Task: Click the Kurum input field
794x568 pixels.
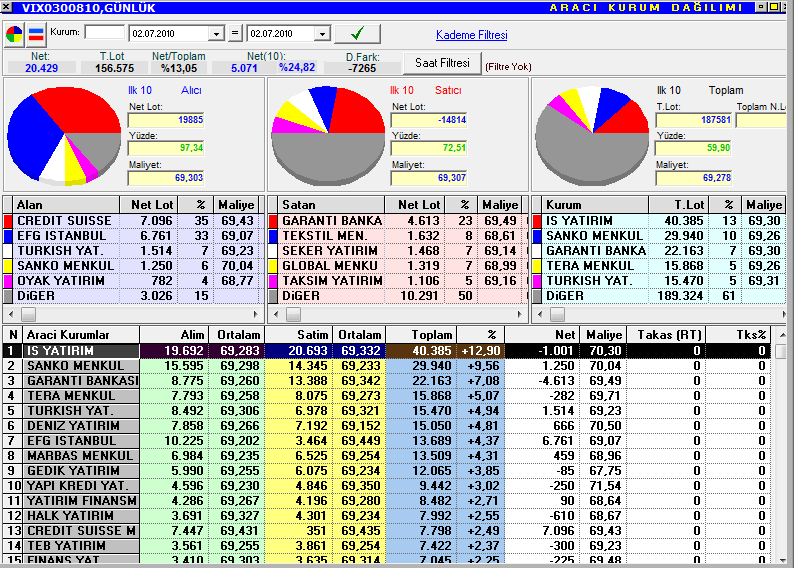Action: point(105,32)
